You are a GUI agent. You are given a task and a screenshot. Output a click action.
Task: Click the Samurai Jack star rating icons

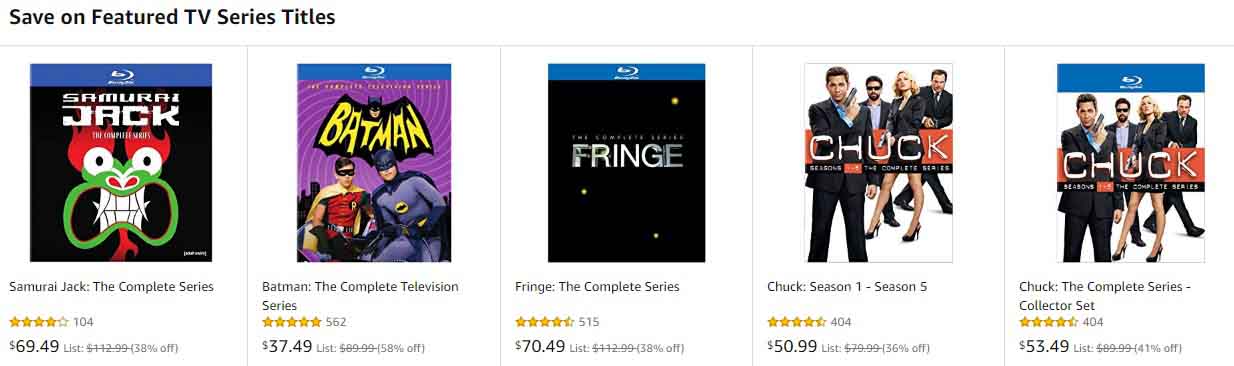coord(39,322)
